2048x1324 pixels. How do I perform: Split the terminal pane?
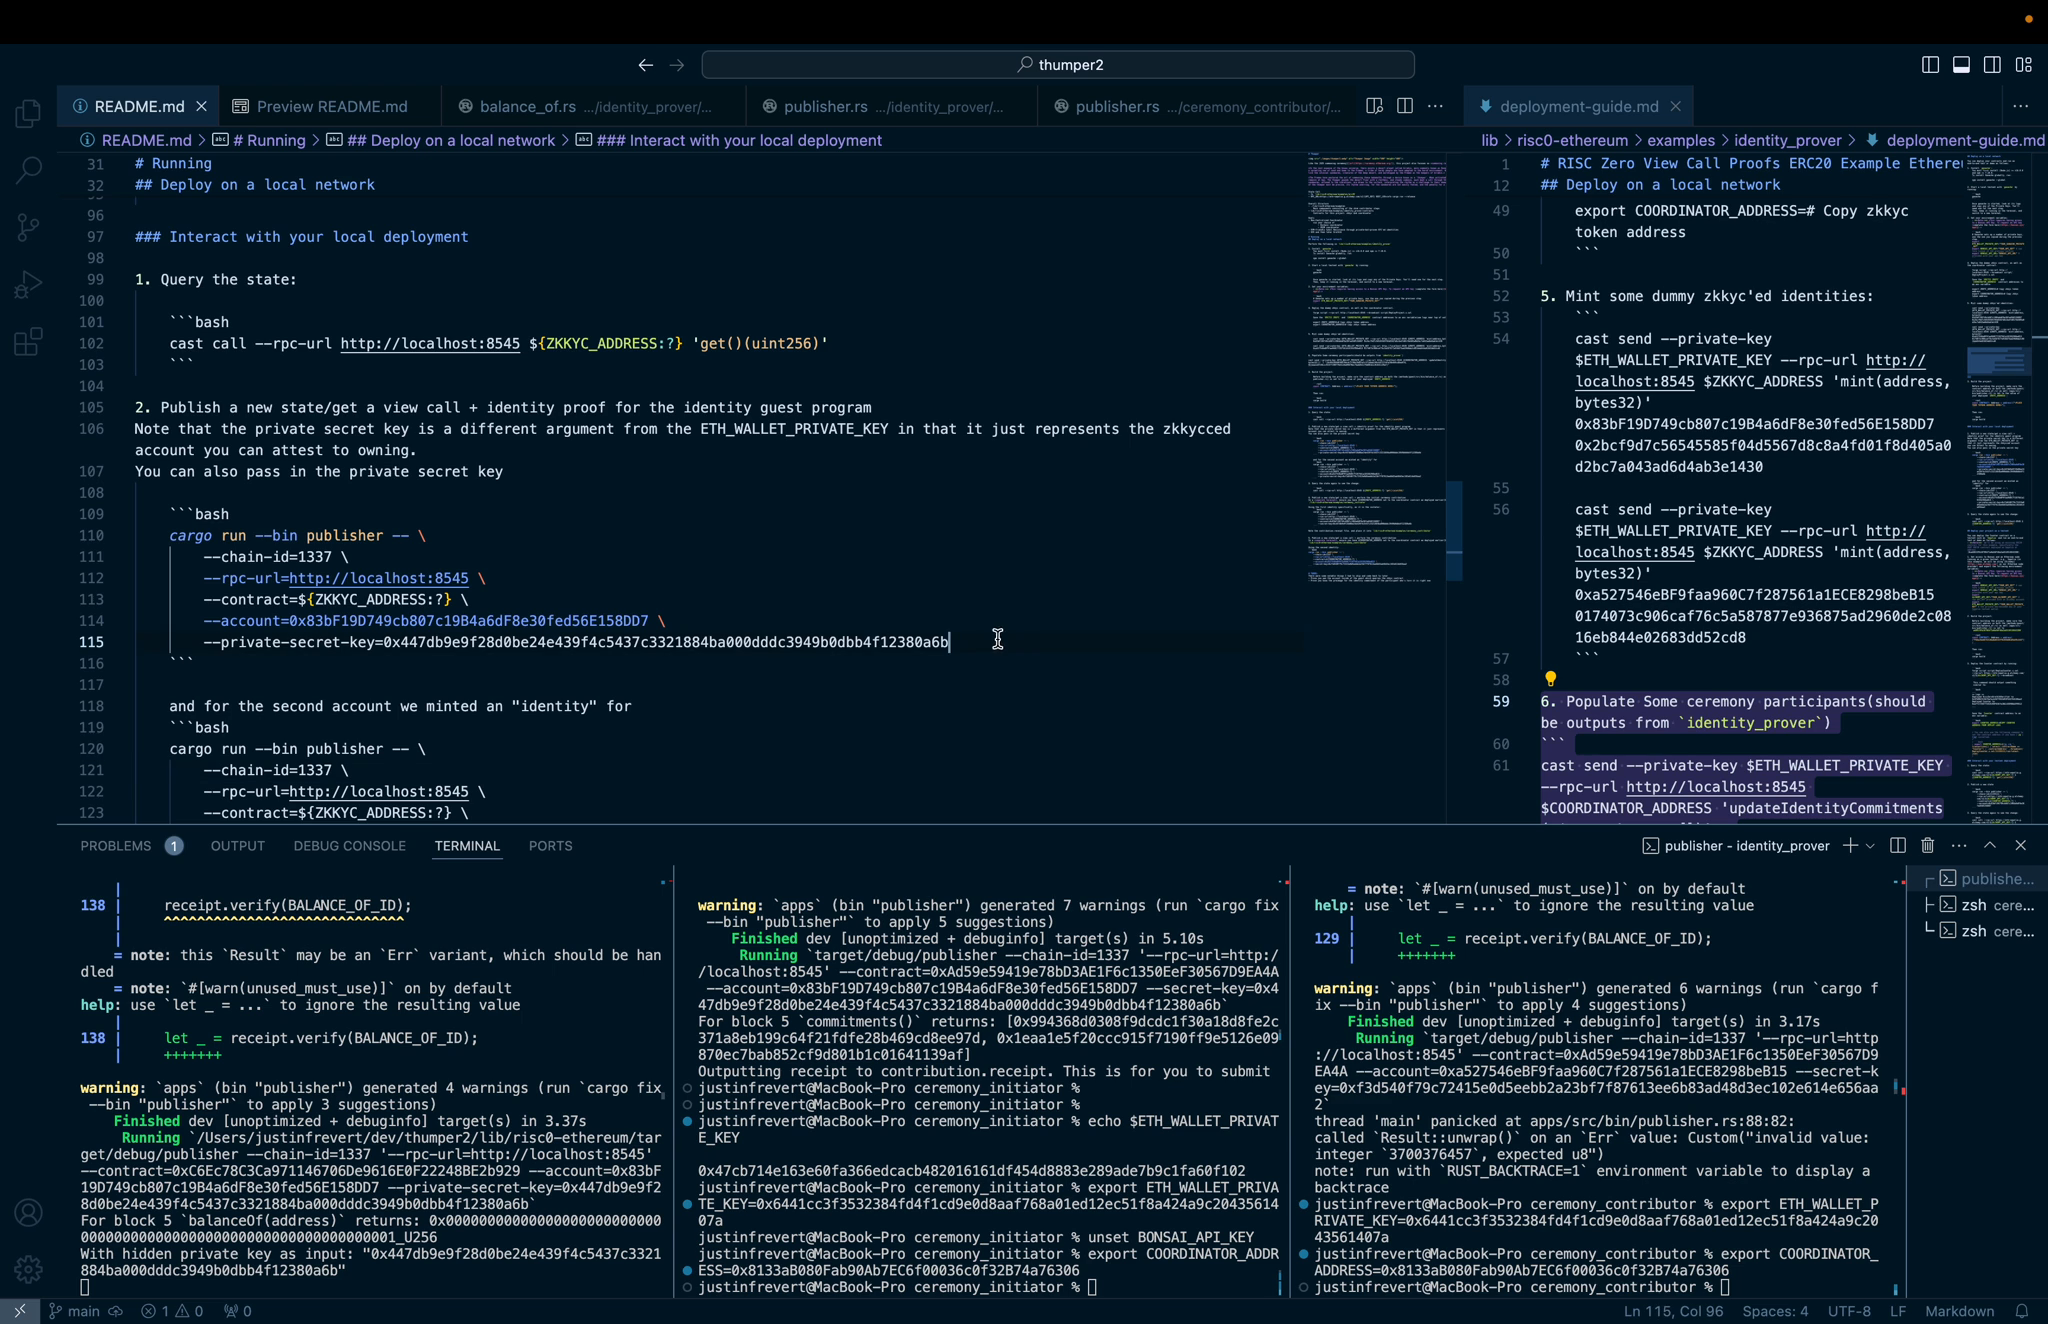pos(1897,846)
